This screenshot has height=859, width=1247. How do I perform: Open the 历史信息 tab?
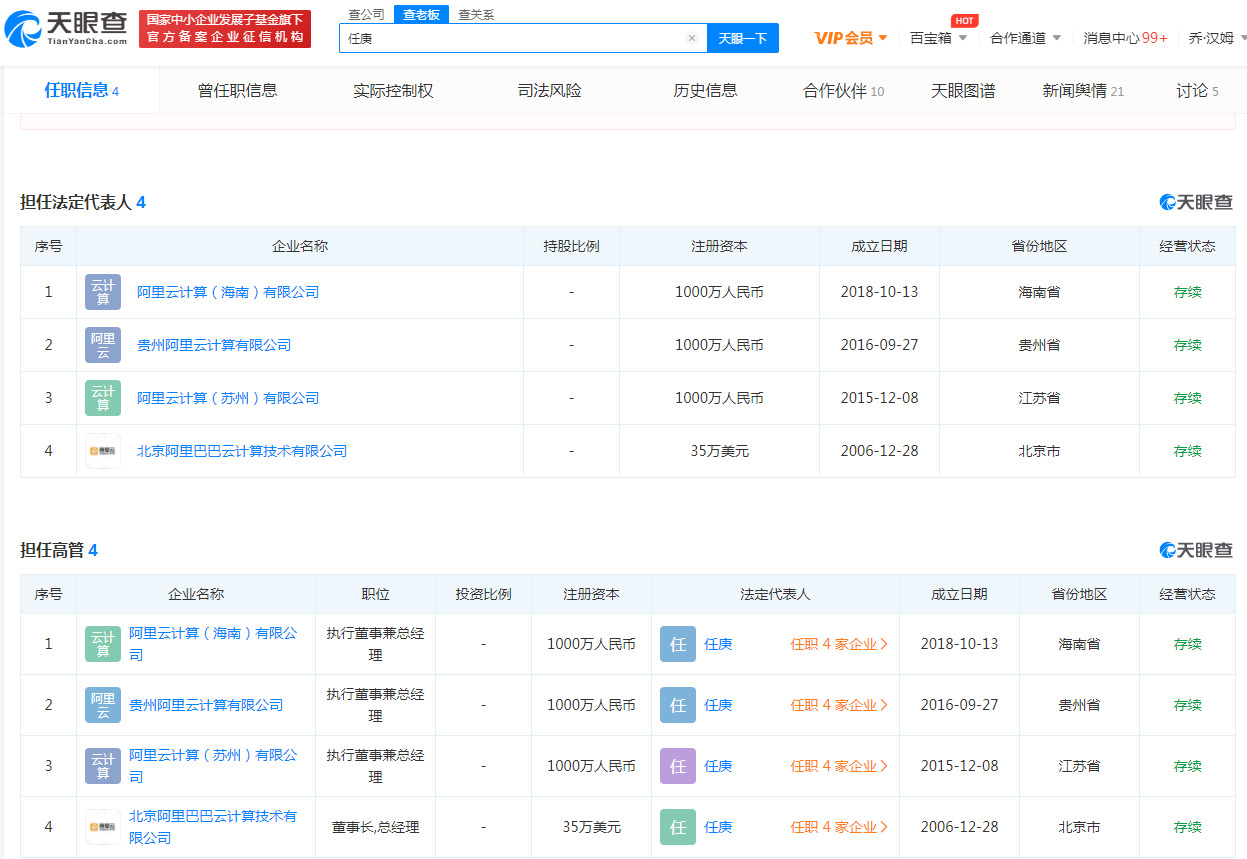pyautogui.click(x=705, y=91)
